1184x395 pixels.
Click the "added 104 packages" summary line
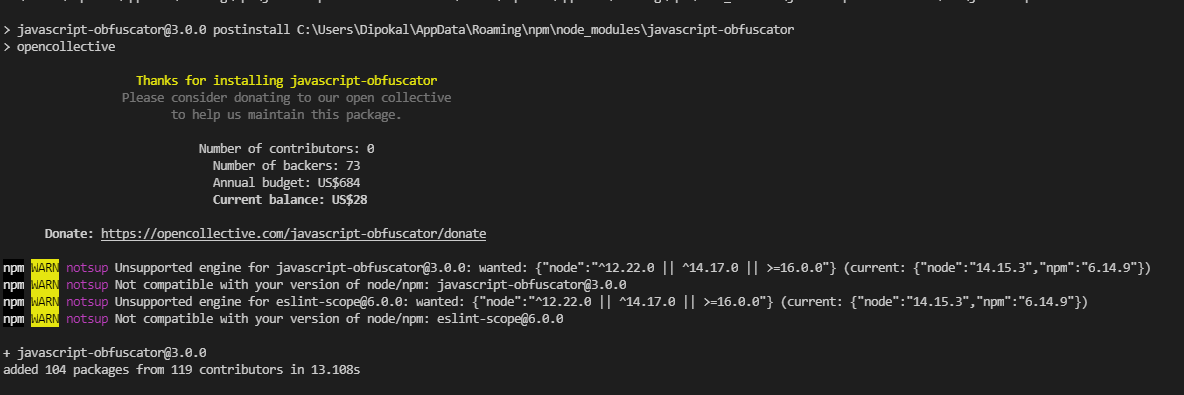point(187,370)
